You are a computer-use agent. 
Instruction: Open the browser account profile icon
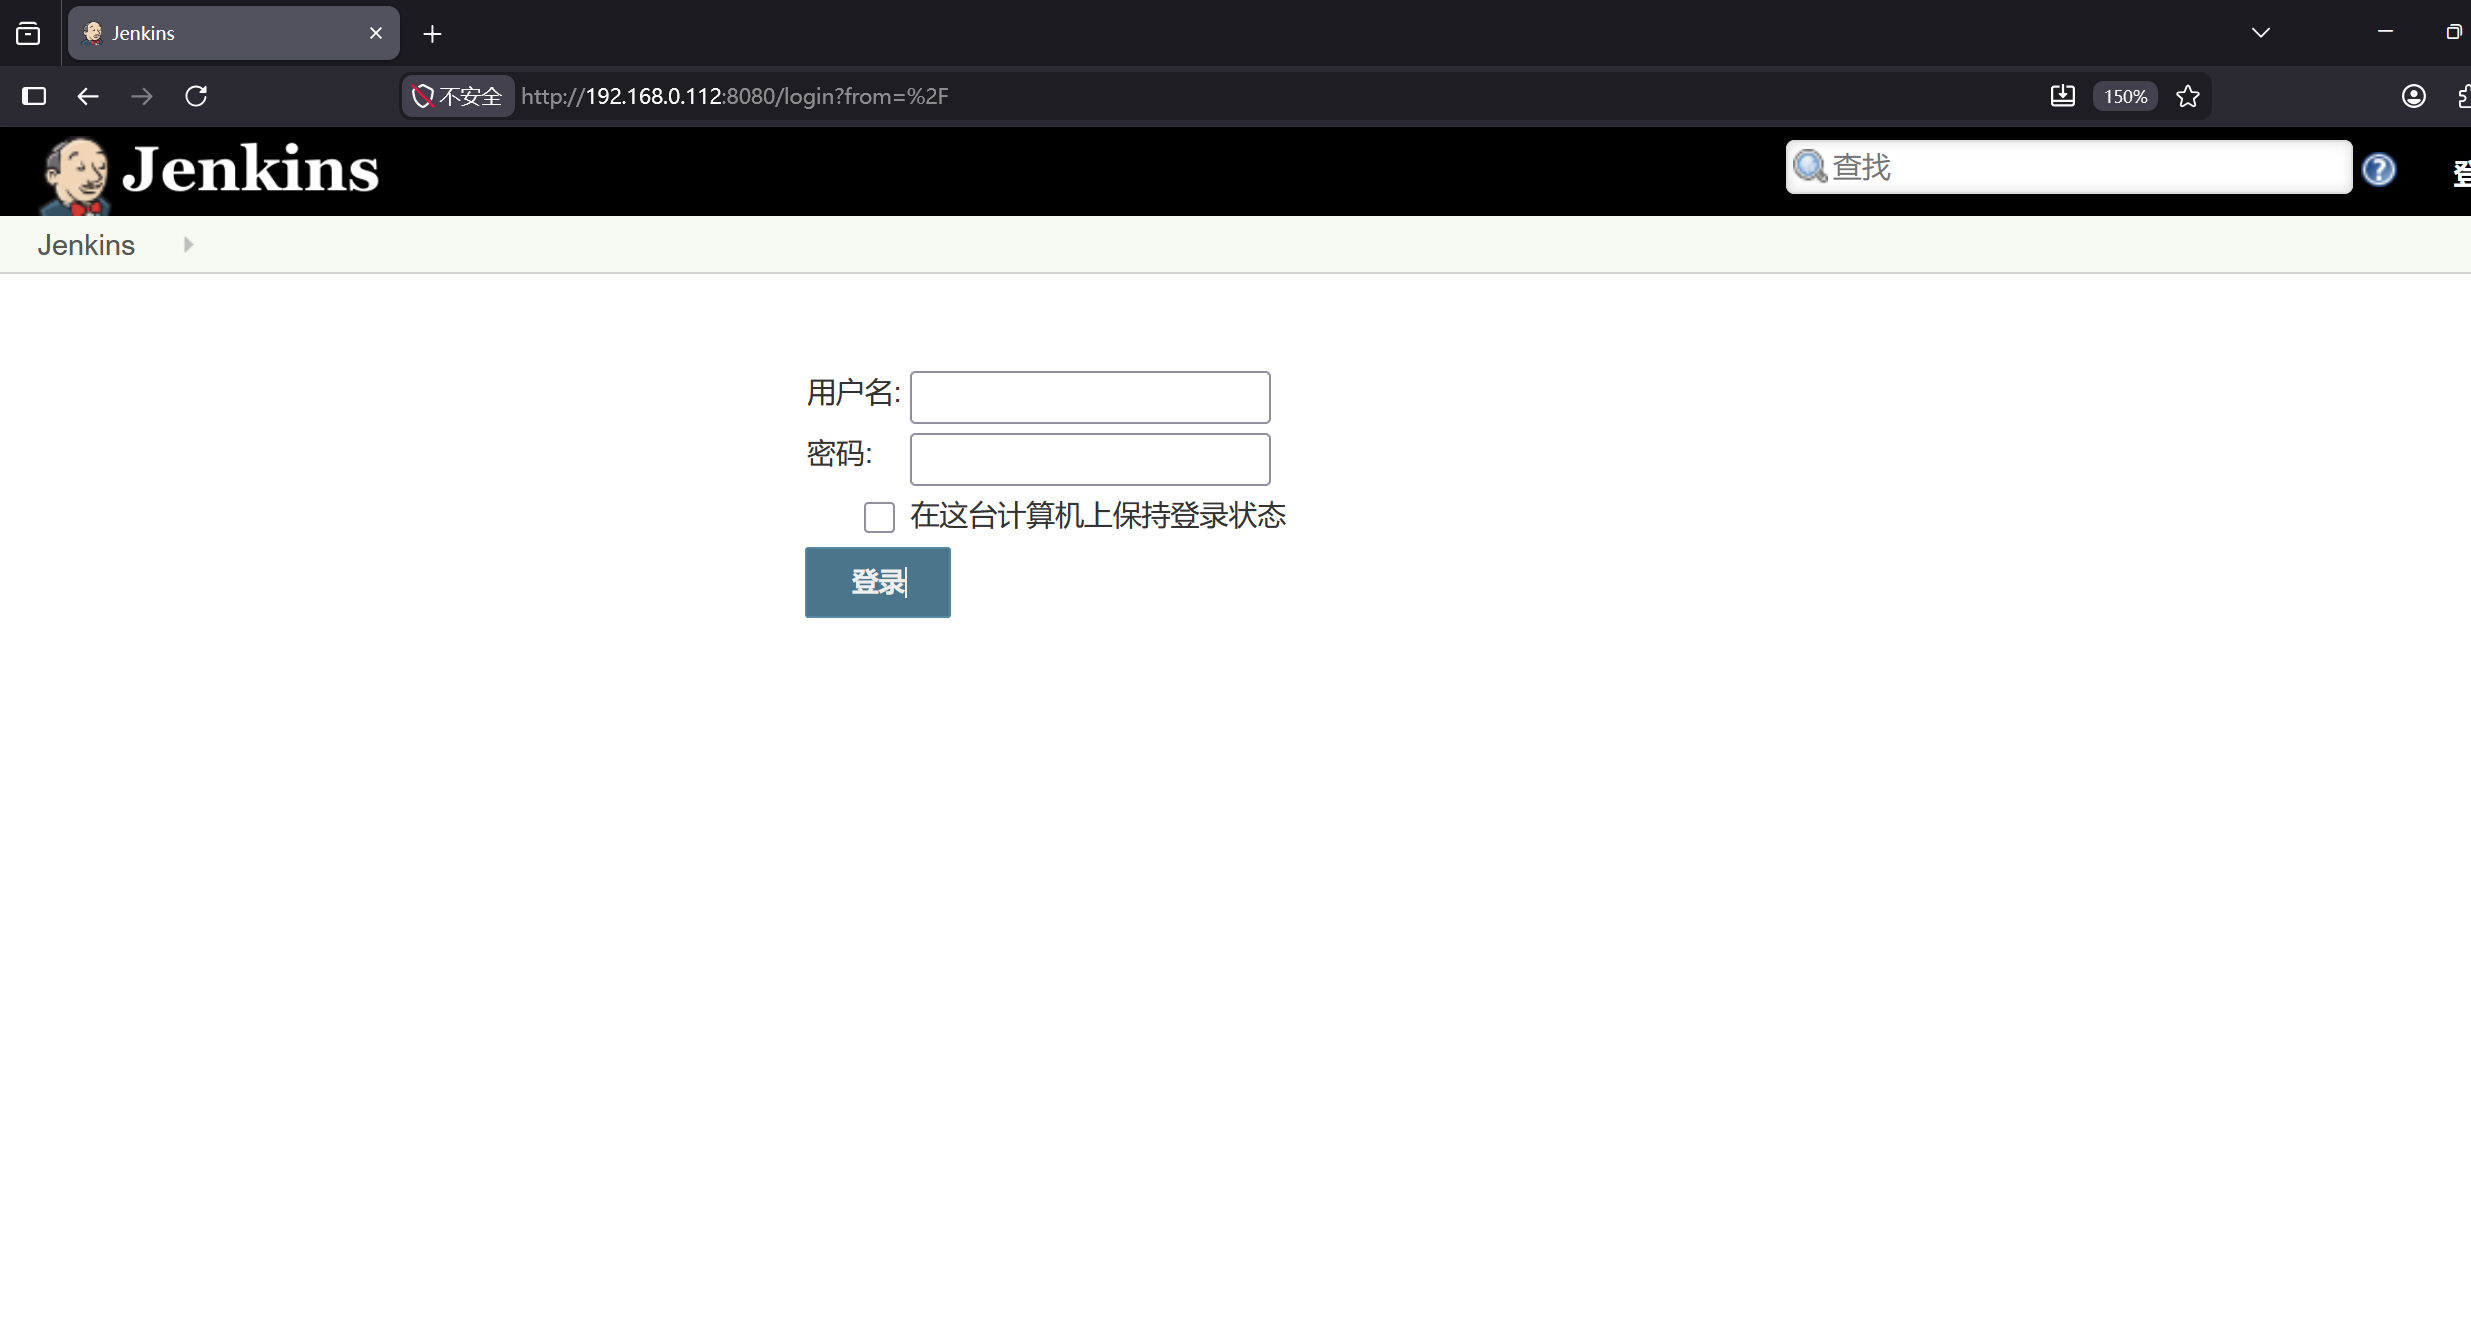[x=2414, y=96]
